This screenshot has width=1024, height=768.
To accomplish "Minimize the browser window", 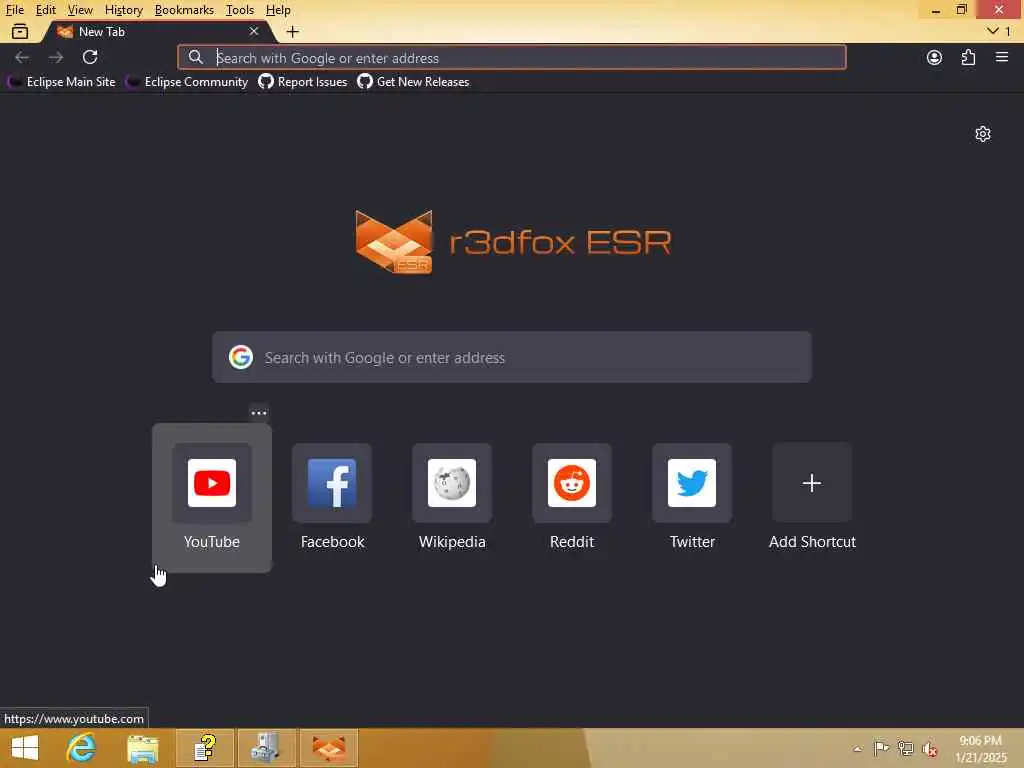I will [936, 10].
